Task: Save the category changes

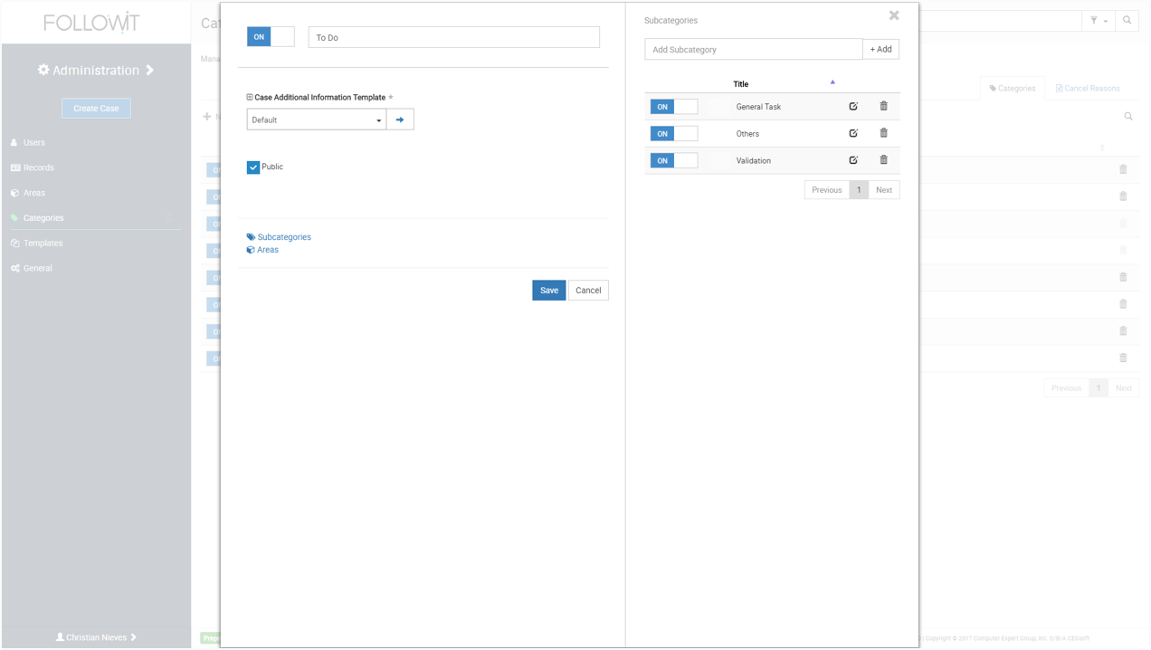Action: (548, 290)
